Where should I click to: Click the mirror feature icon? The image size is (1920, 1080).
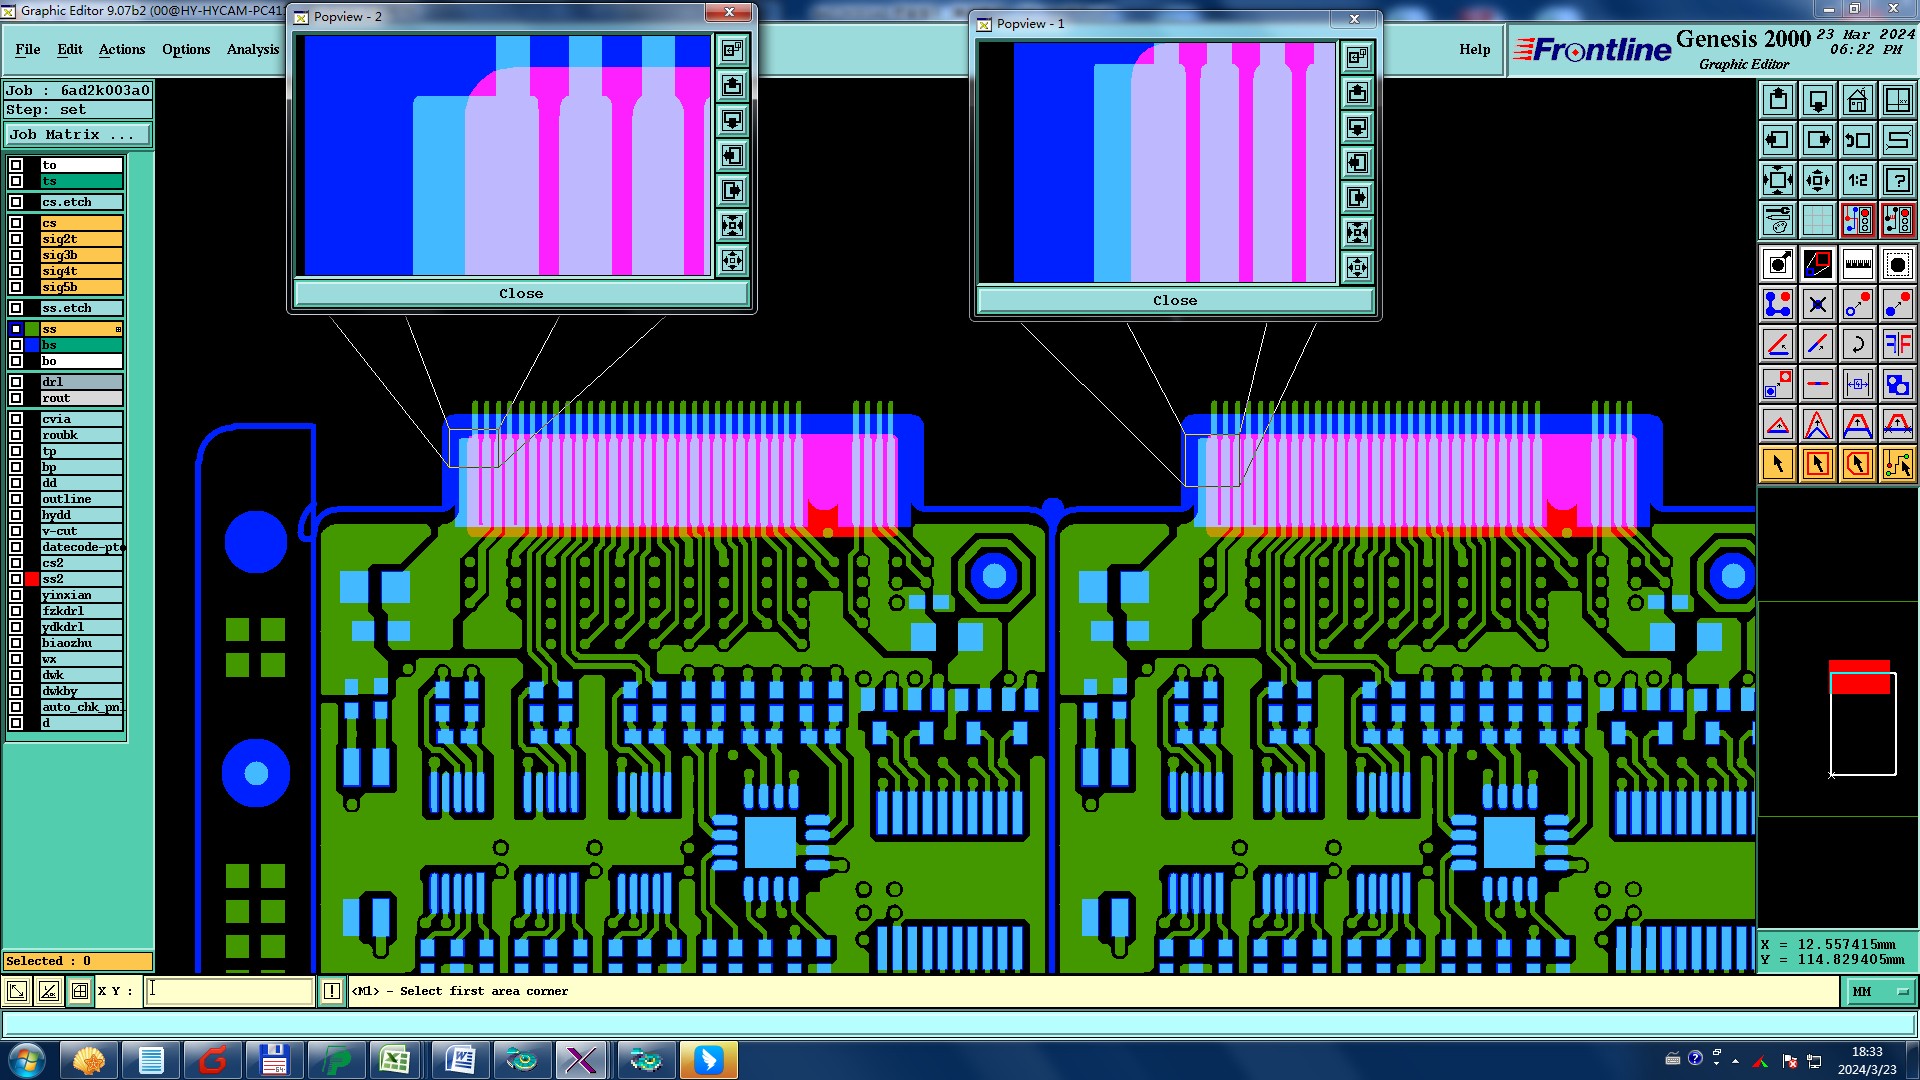1897,344
